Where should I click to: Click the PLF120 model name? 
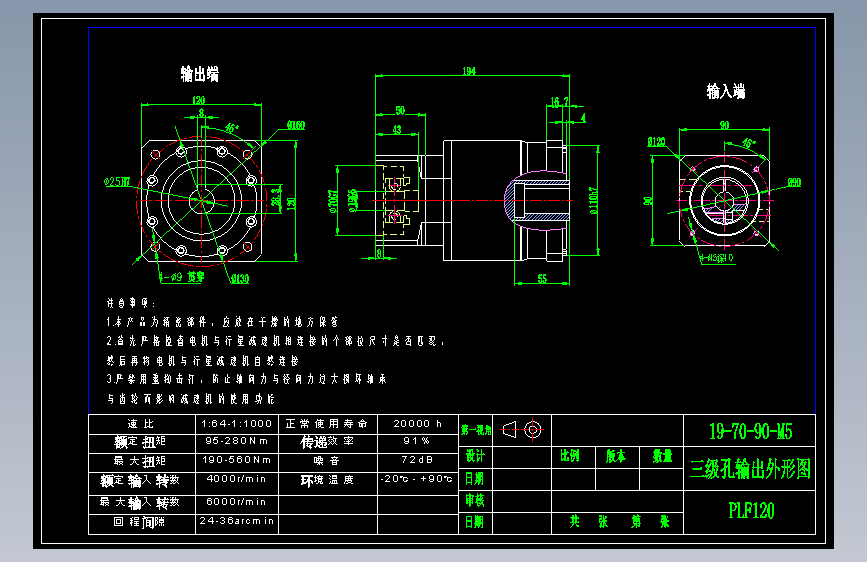(751, 510)
